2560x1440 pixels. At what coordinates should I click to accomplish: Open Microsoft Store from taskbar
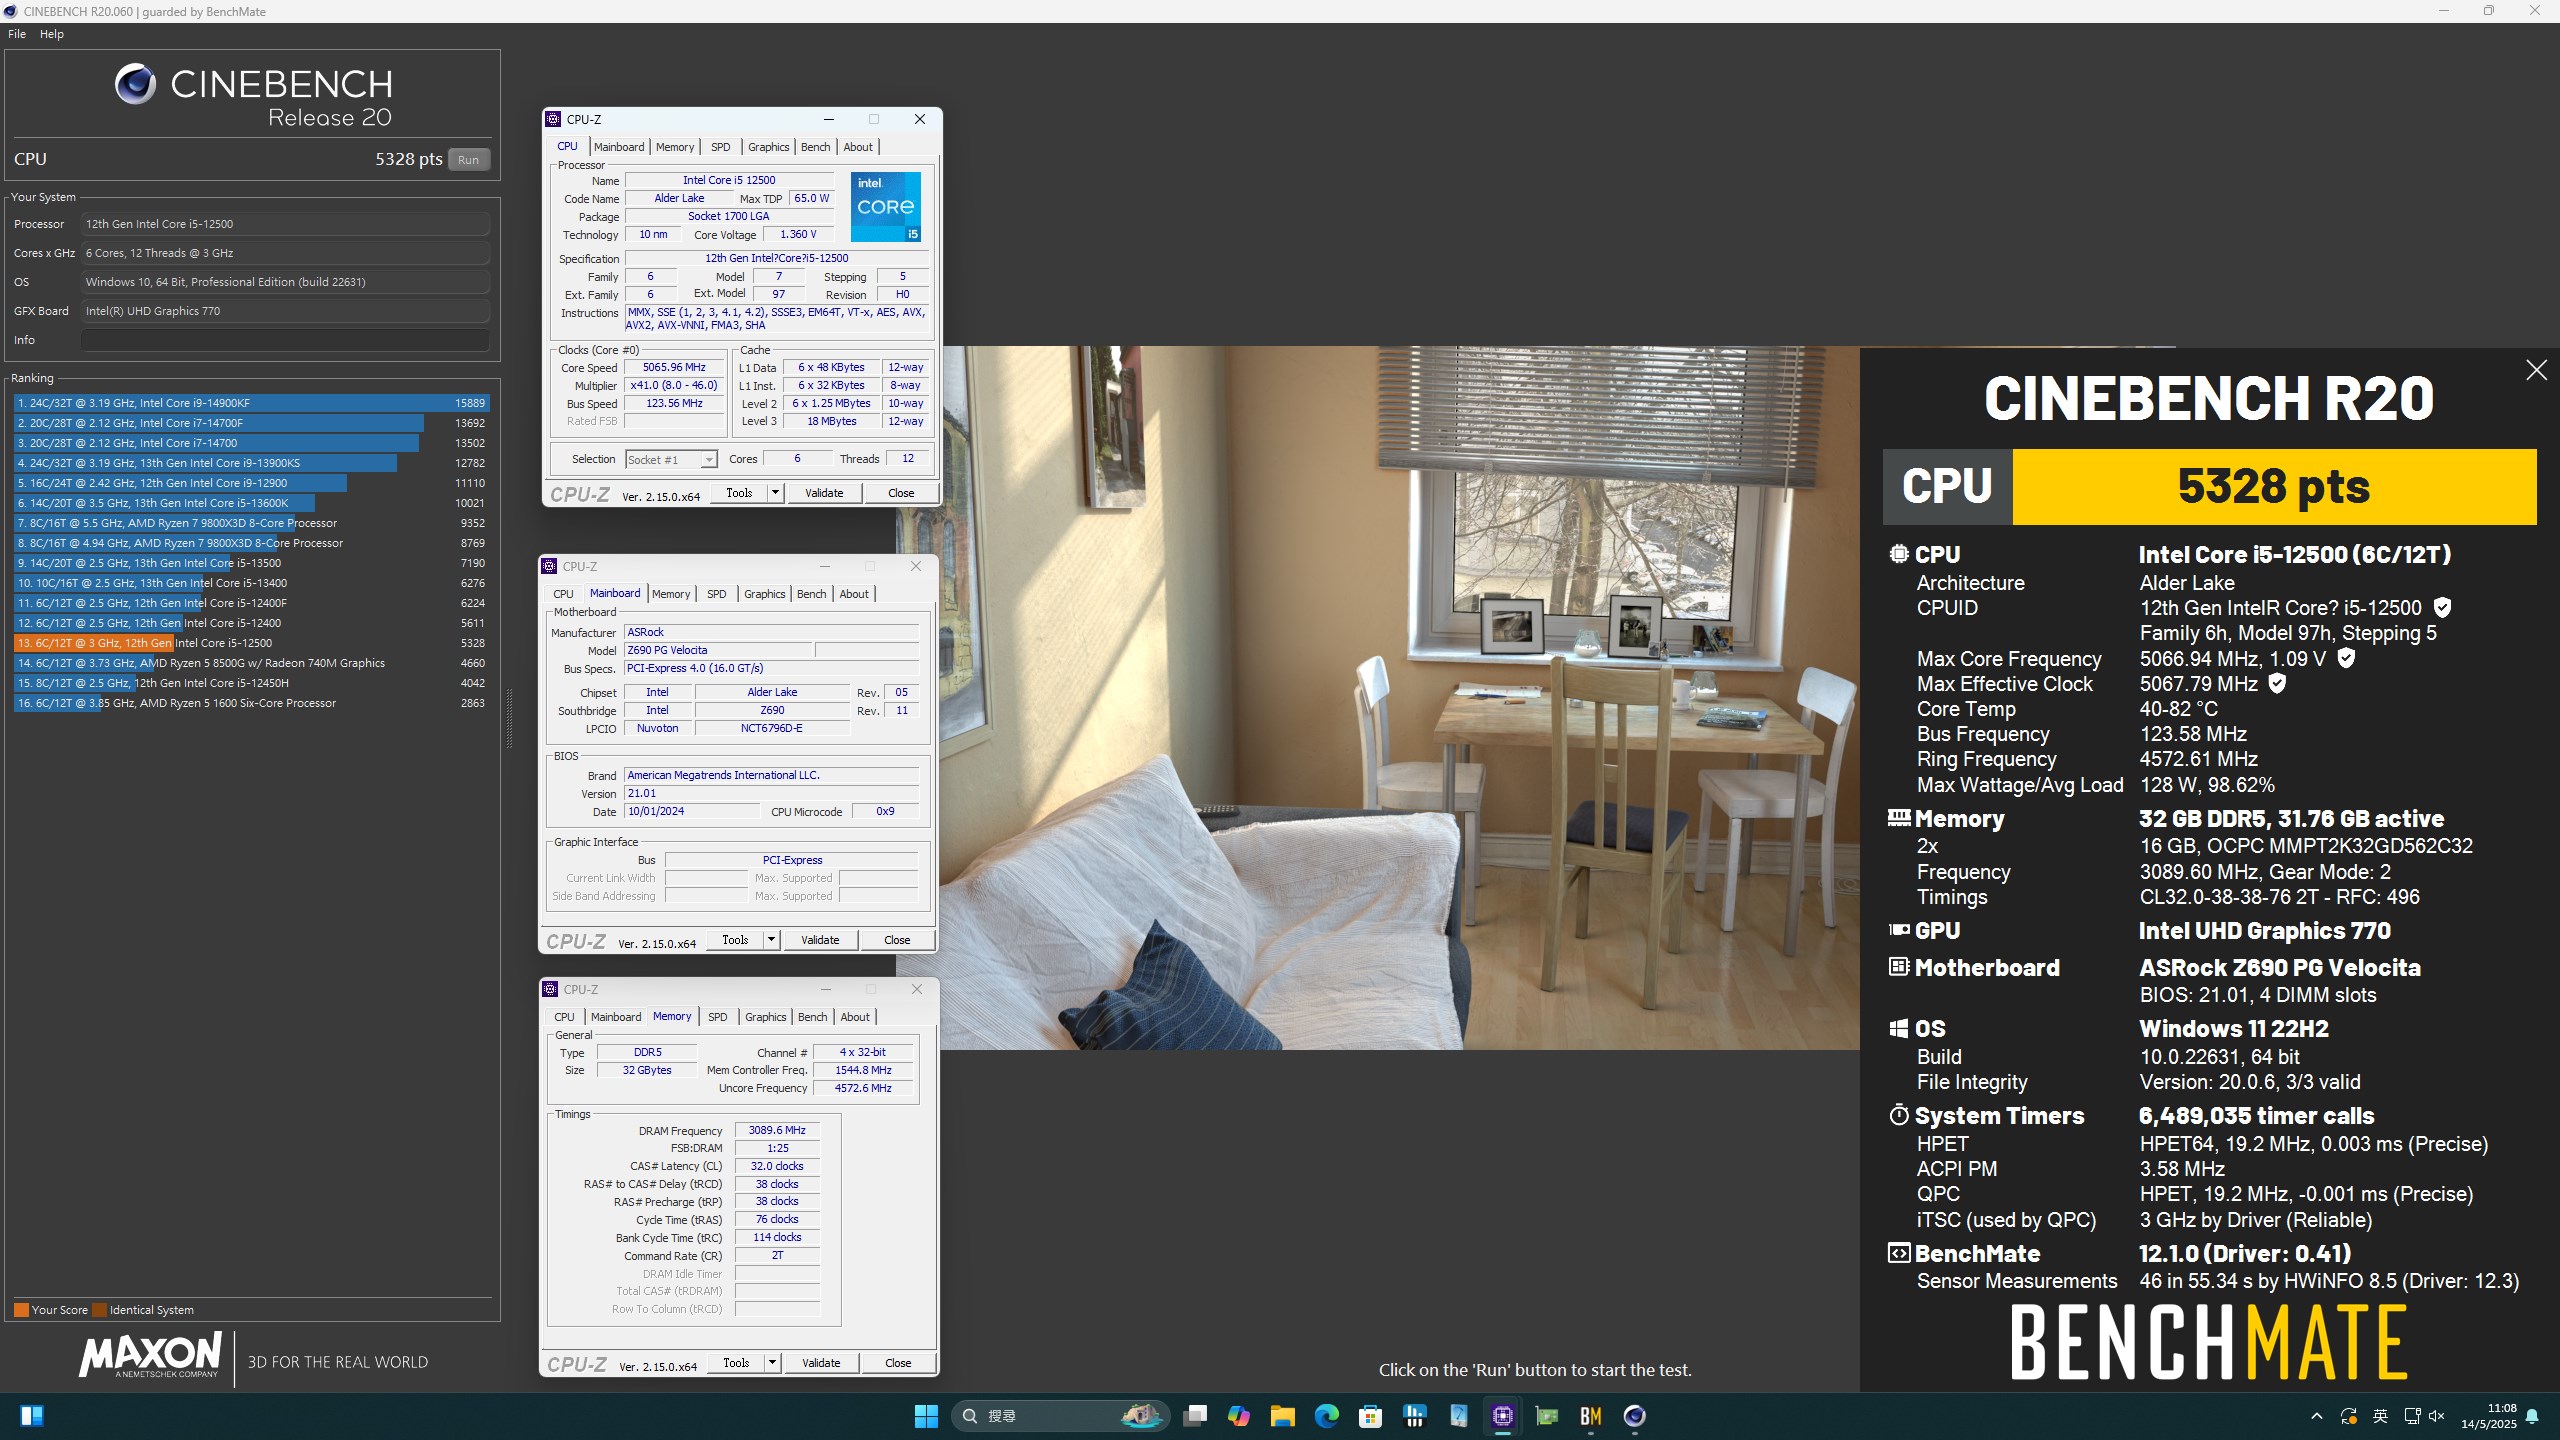1371,1416
